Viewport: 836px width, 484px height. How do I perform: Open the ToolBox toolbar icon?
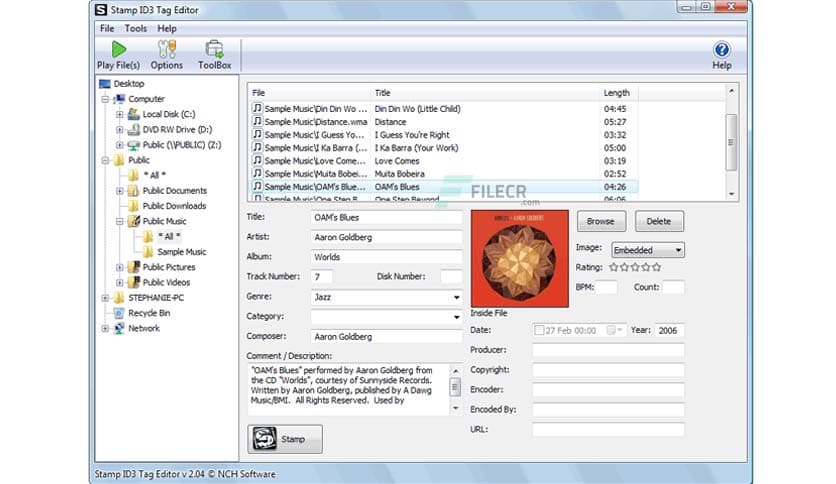(214, 50)
